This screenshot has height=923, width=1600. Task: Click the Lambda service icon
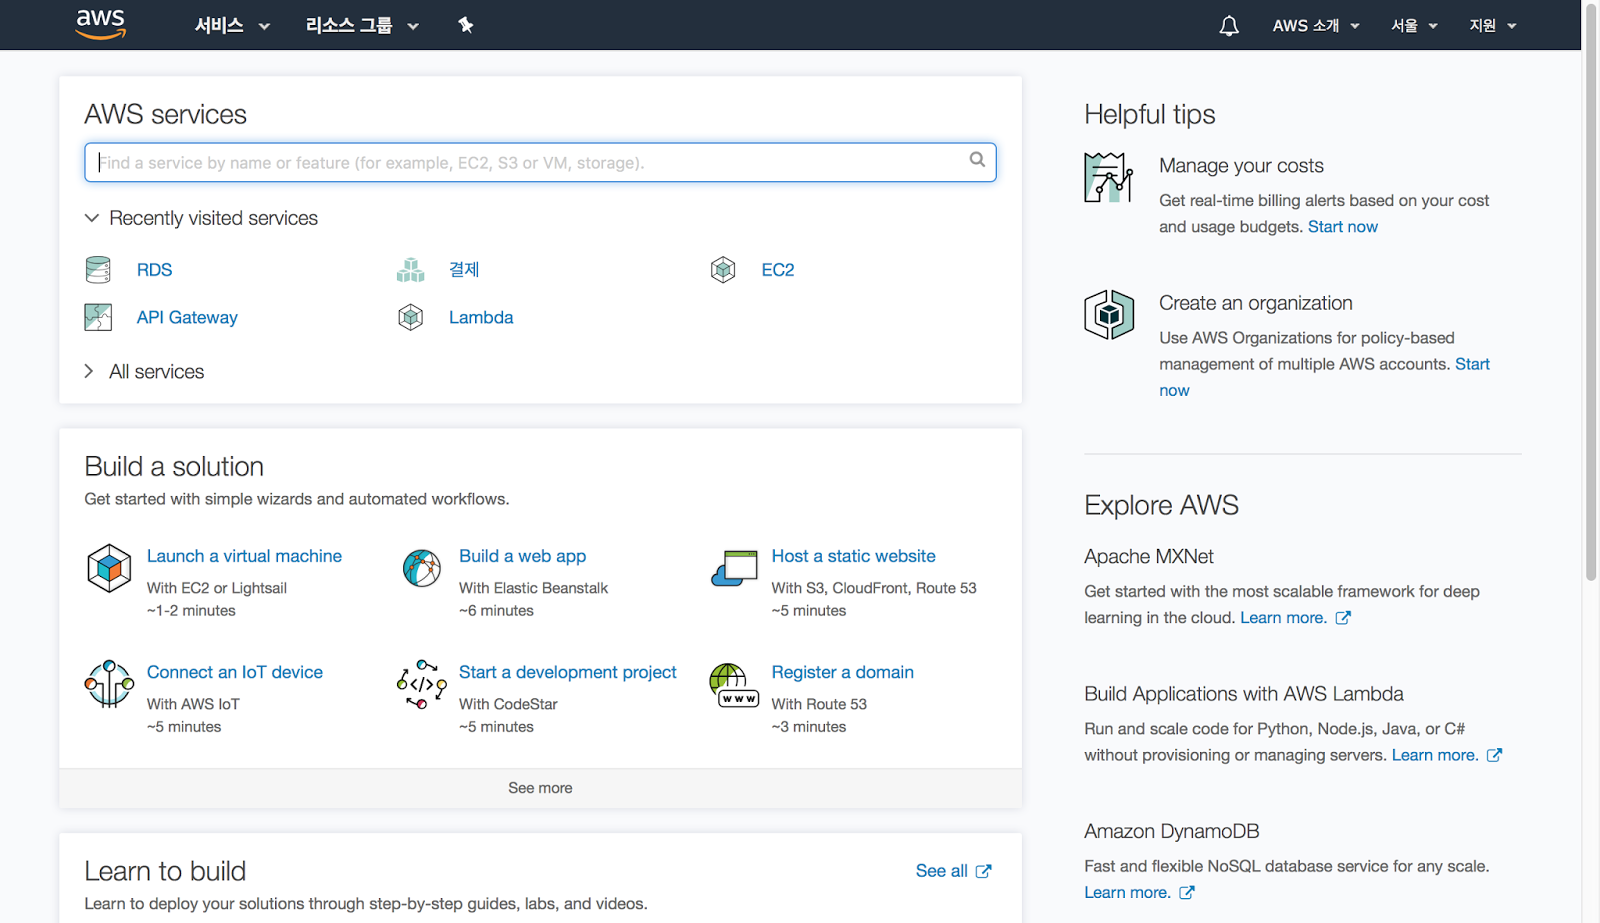(410, 317)
